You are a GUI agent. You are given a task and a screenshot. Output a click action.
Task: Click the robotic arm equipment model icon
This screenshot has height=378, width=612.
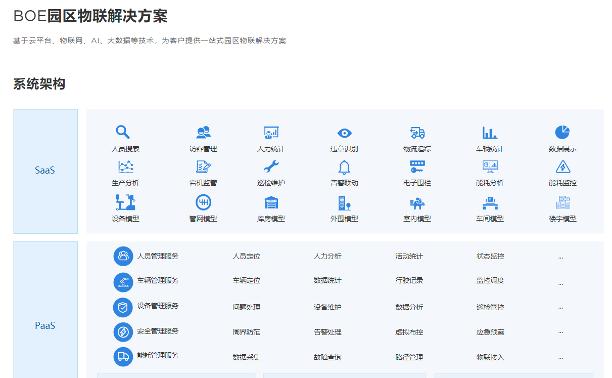point(125,202)
